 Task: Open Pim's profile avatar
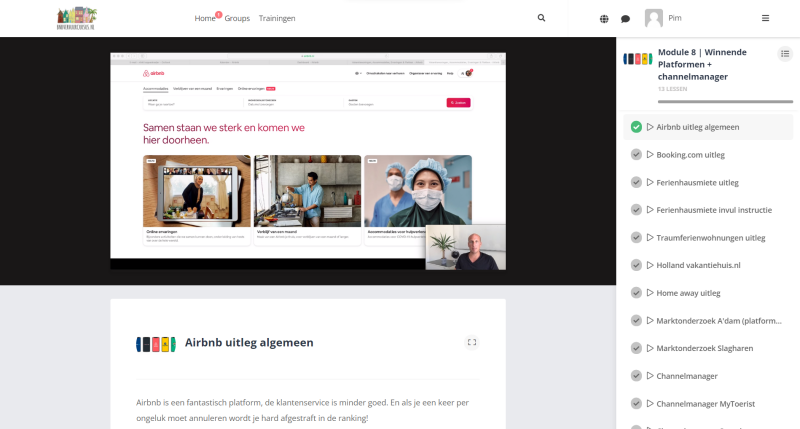coord(654,18)
